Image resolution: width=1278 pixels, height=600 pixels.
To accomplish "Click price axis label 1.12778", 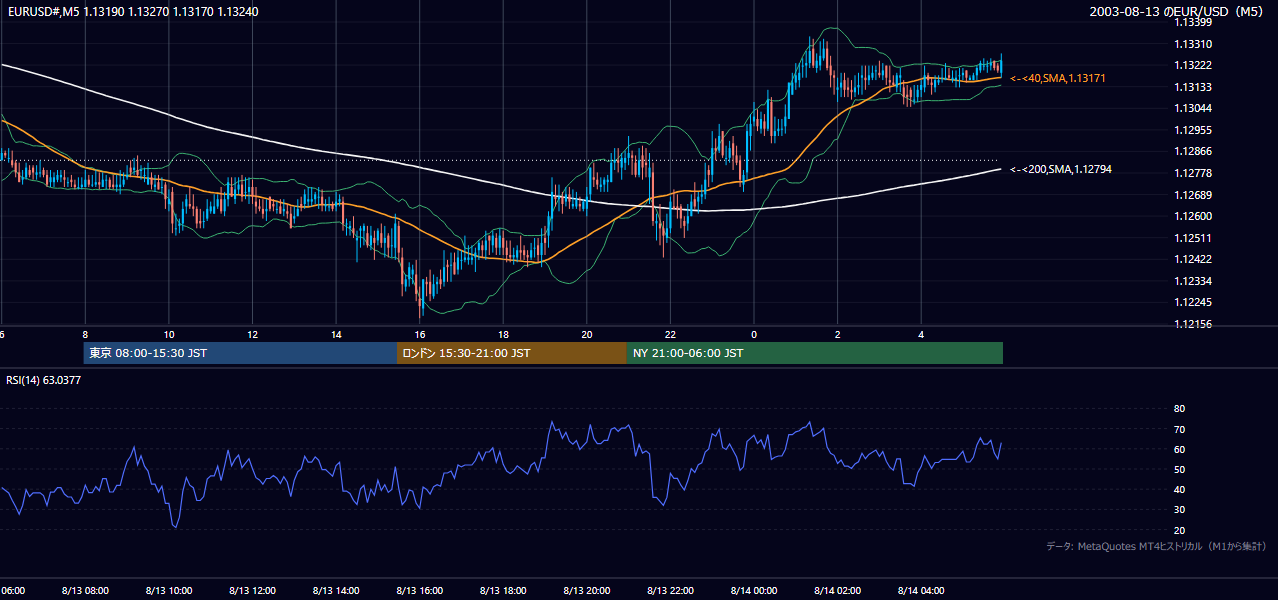I will [1193, 174].
